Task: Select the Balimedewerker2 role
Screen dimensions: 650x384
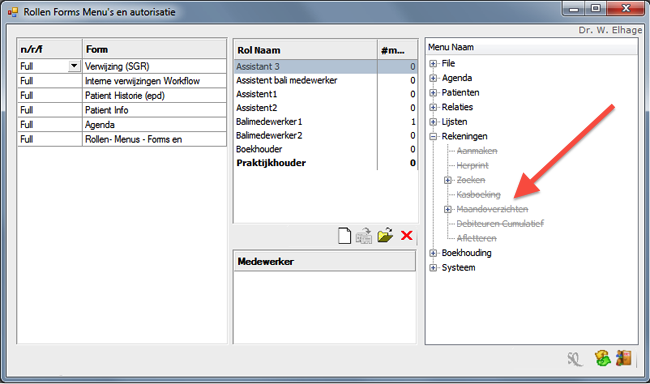Action: (325, 135)
